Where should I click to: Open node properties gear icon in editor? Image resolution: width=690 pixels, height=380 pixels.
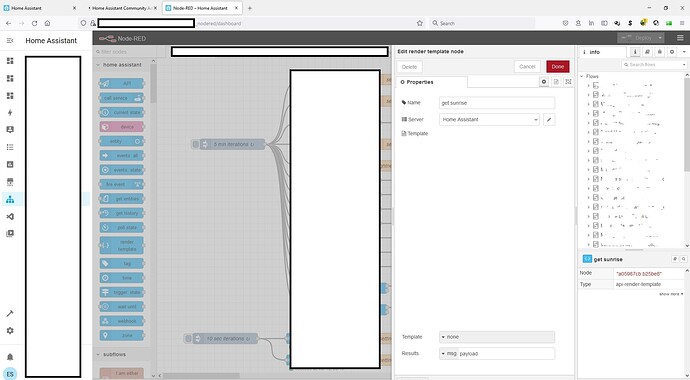(544, 82)
